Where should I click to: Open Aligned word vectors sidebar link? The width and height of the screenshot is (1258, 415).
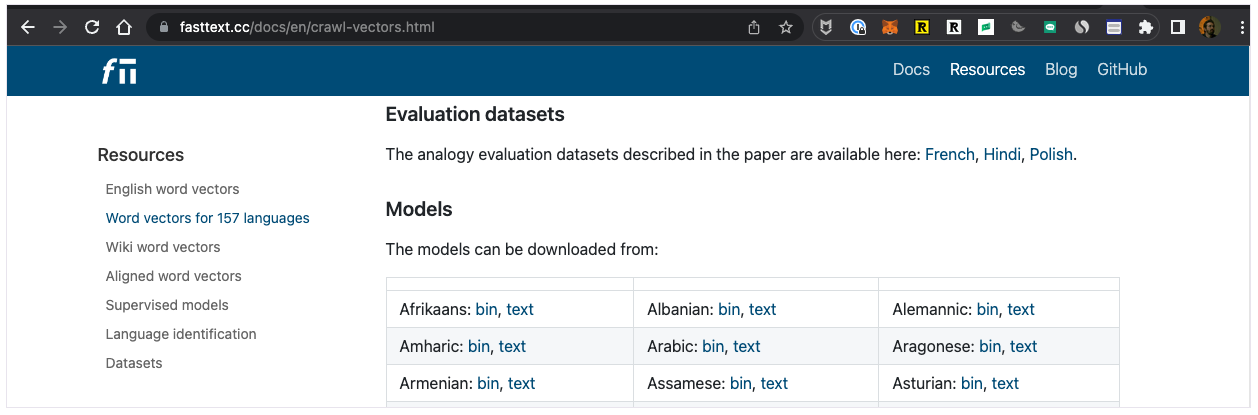pos(173,276)
